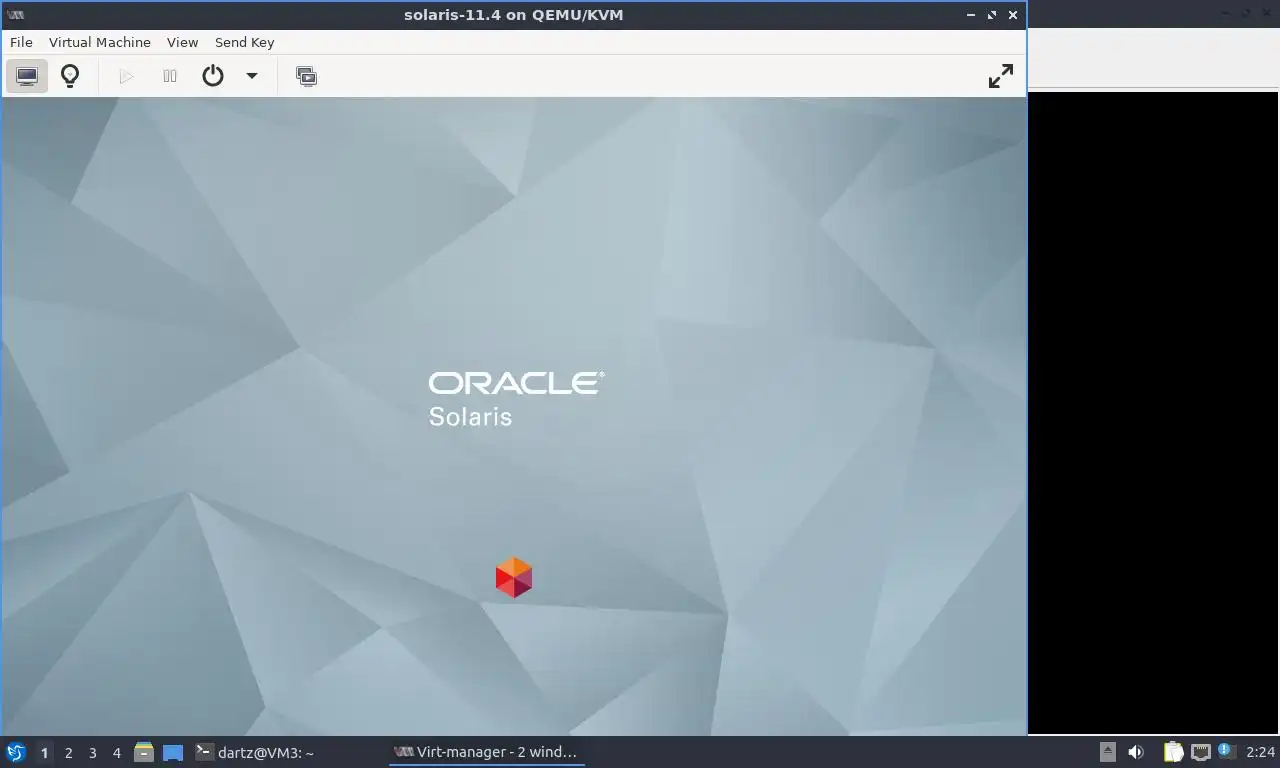Screen dimensions: 1280x768
Task: Open the manage VM snapshots icon
Action: (x=306, y=76)
